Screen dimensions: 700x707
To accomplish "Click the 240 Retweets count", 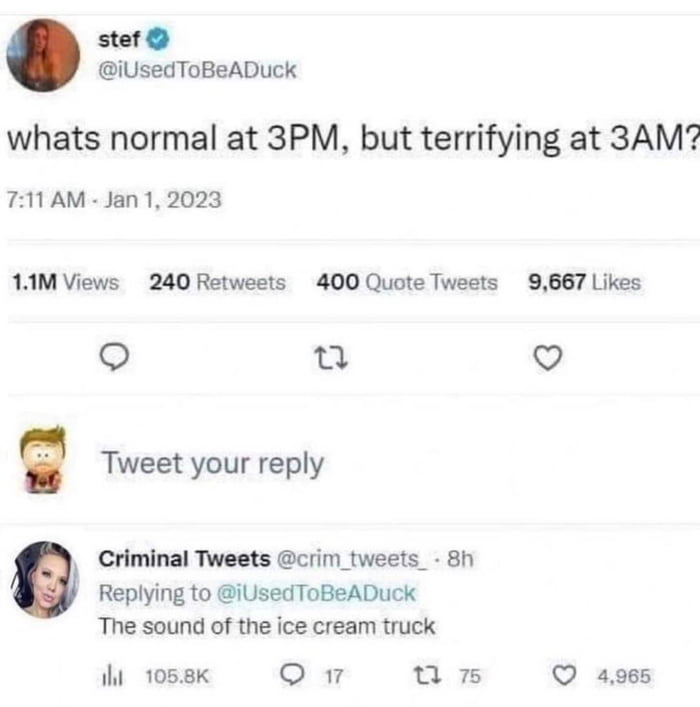I will click(217, 283).
